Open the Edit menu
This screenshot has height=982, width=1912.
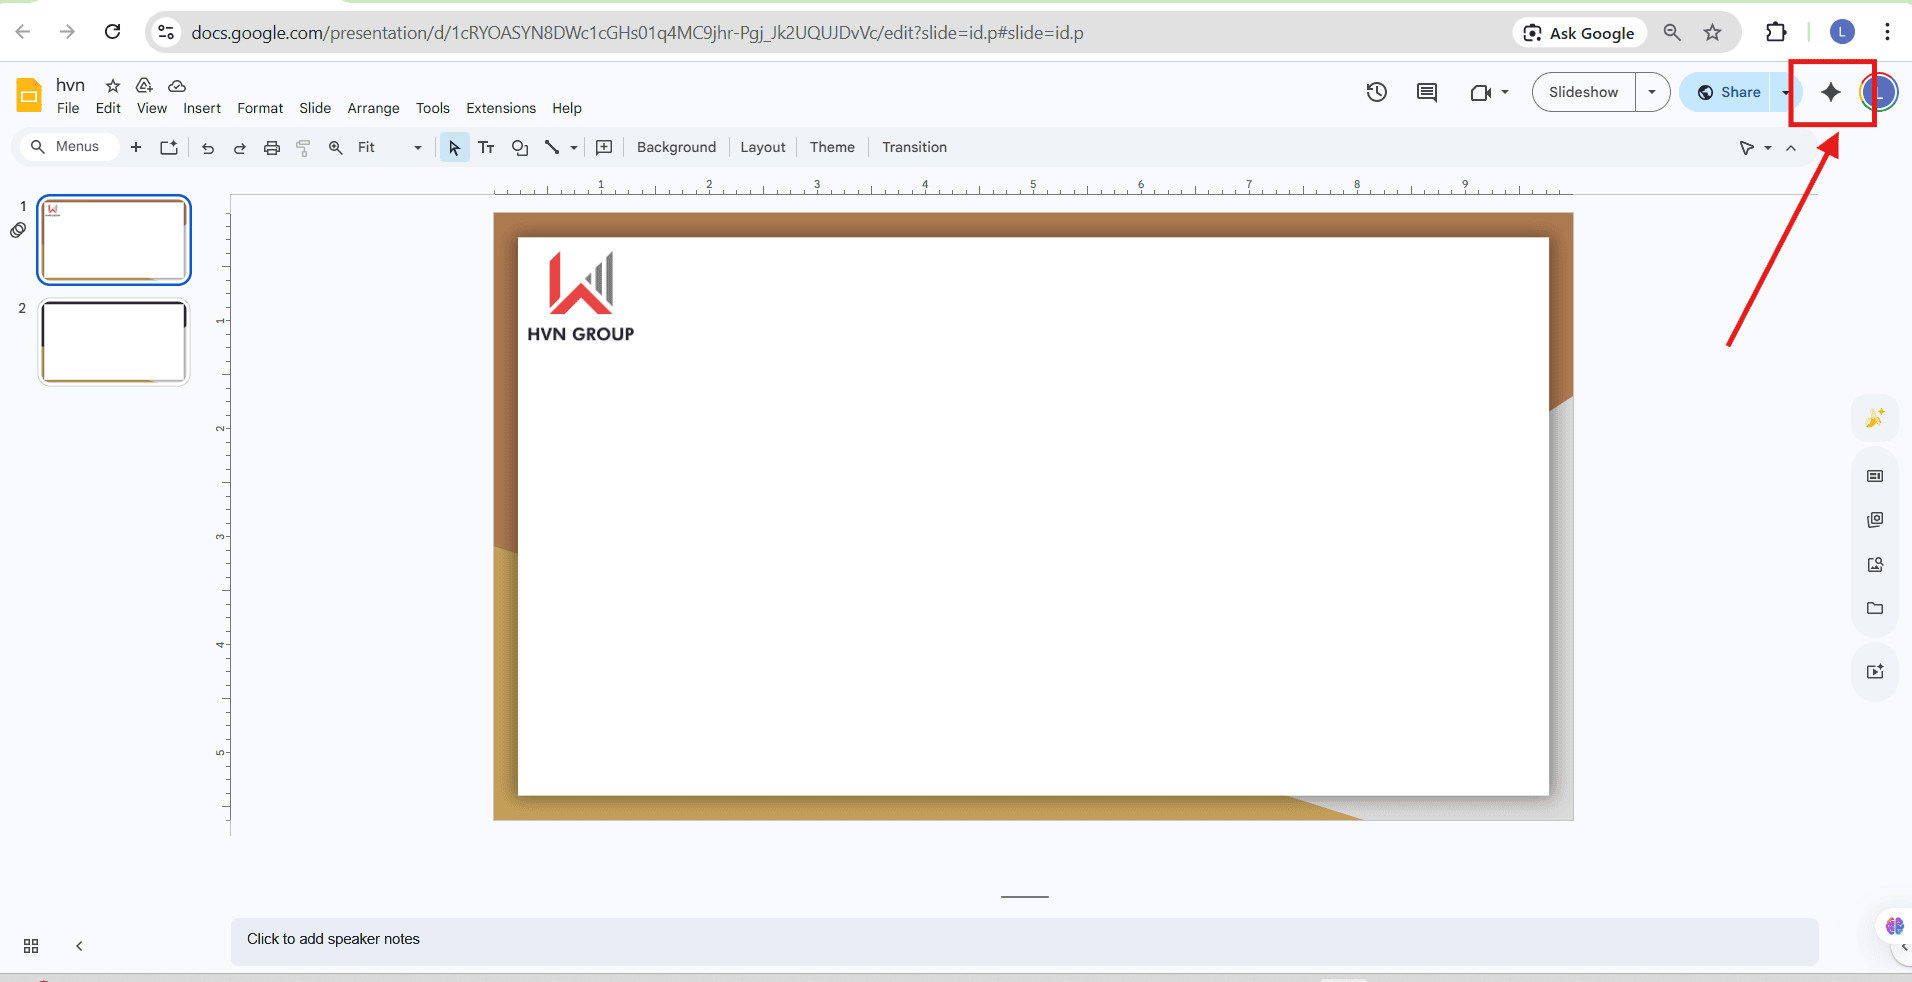click(108, 108)
